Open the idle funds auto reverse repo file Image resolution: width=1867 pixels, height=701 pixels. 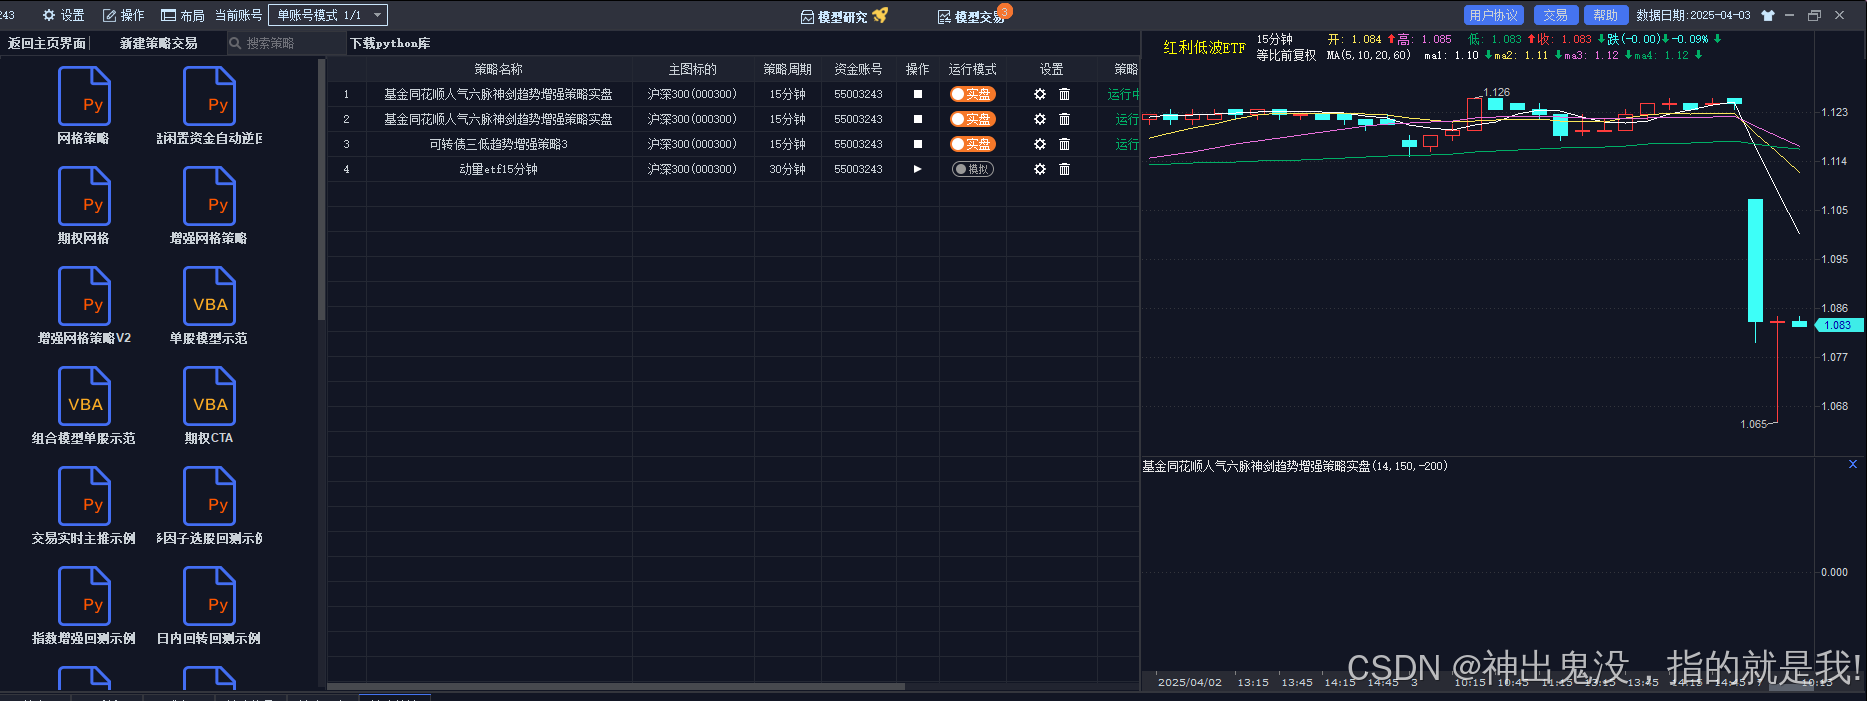point(209,96)
